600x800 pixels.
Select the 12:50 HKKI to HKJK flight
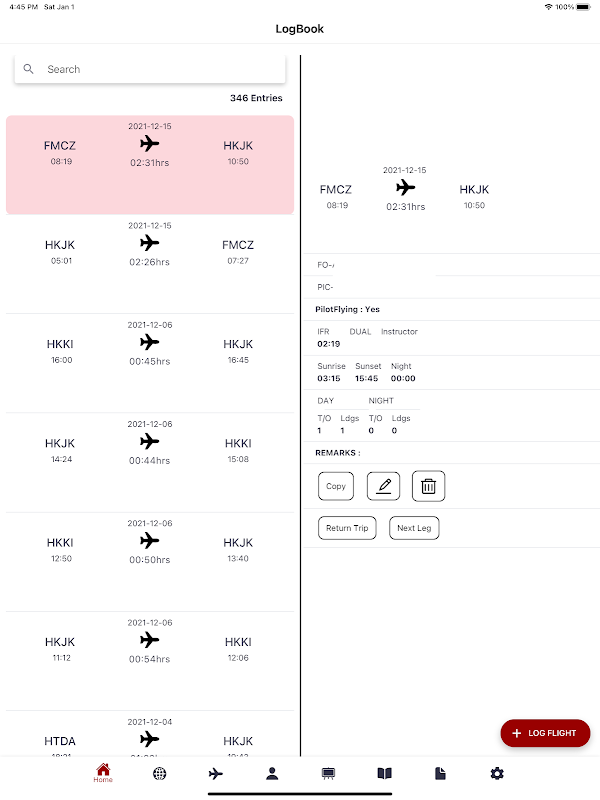point(150,561)
